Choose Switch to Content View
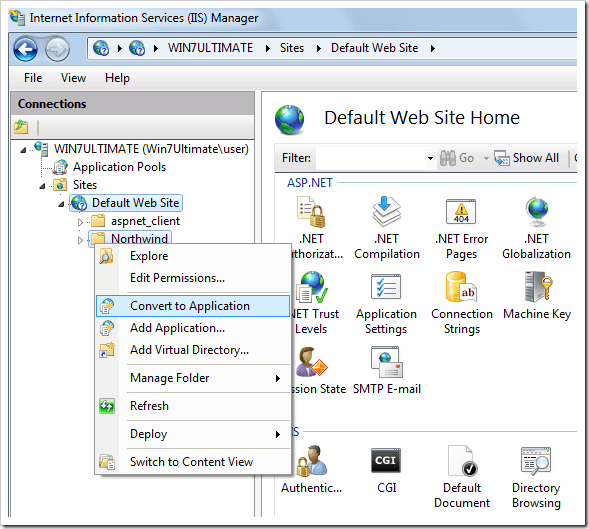Screen dimensions: 589x529 click(193, 462)
